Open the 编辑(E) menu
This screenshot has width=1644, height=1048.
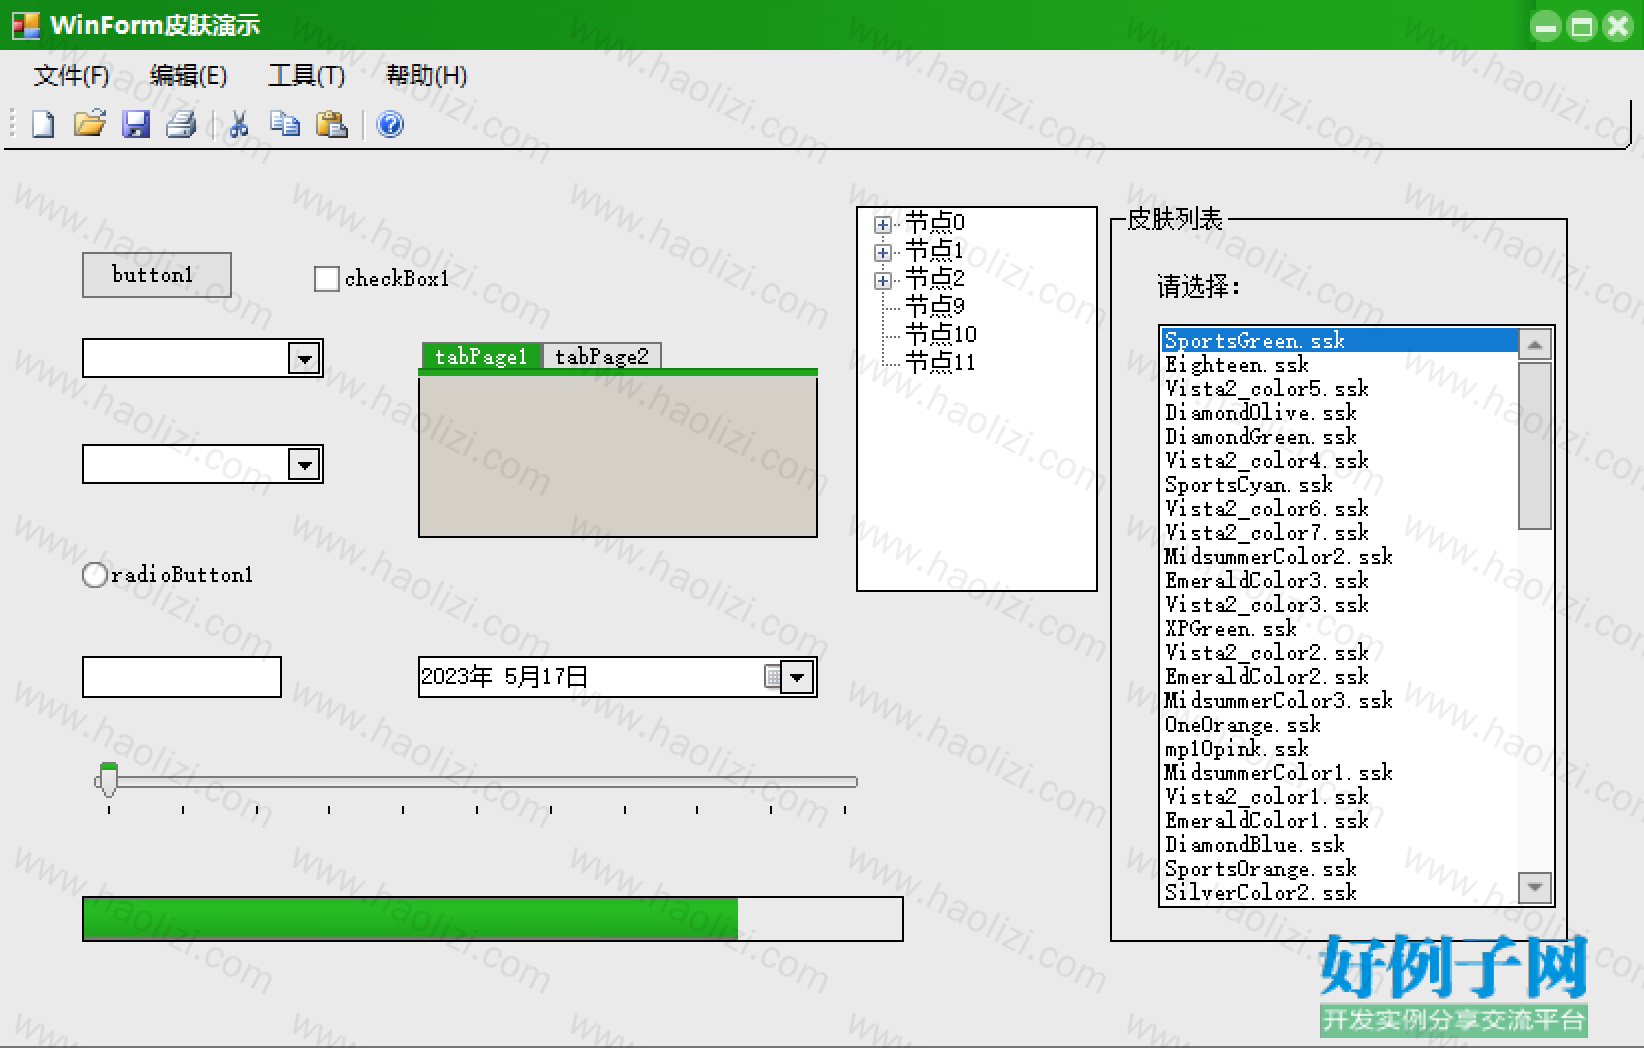pos(188,76)
